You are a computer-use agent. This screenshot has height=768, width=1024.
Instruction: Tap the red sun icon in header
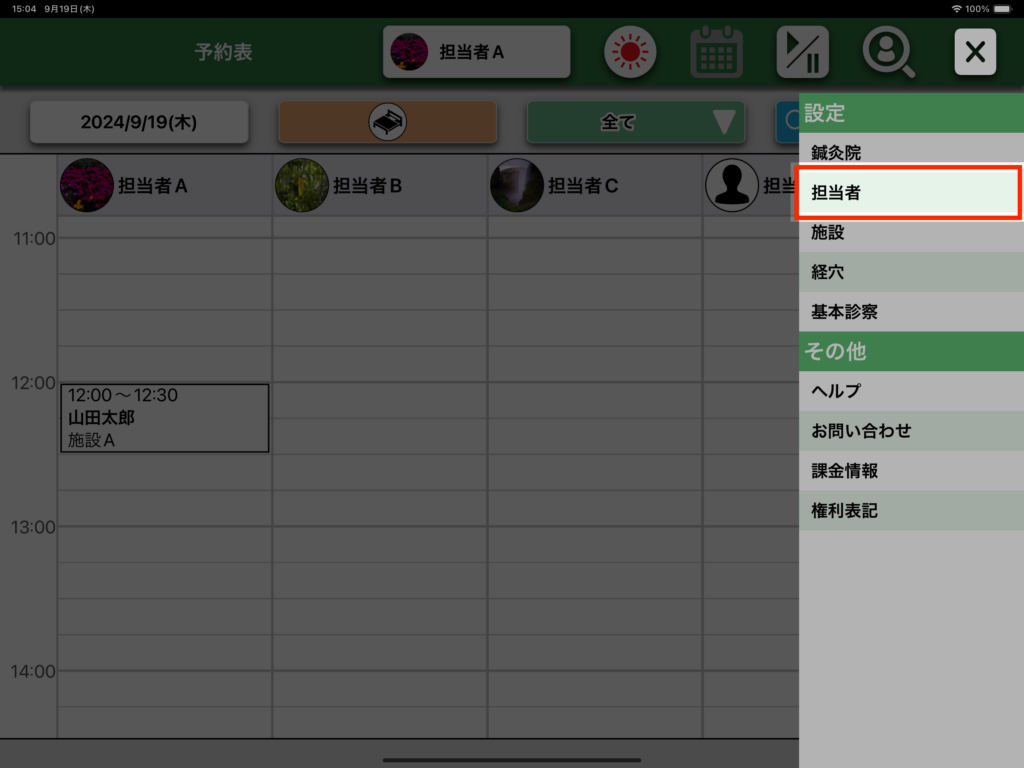pyautogui.click(x=629, y=52)
